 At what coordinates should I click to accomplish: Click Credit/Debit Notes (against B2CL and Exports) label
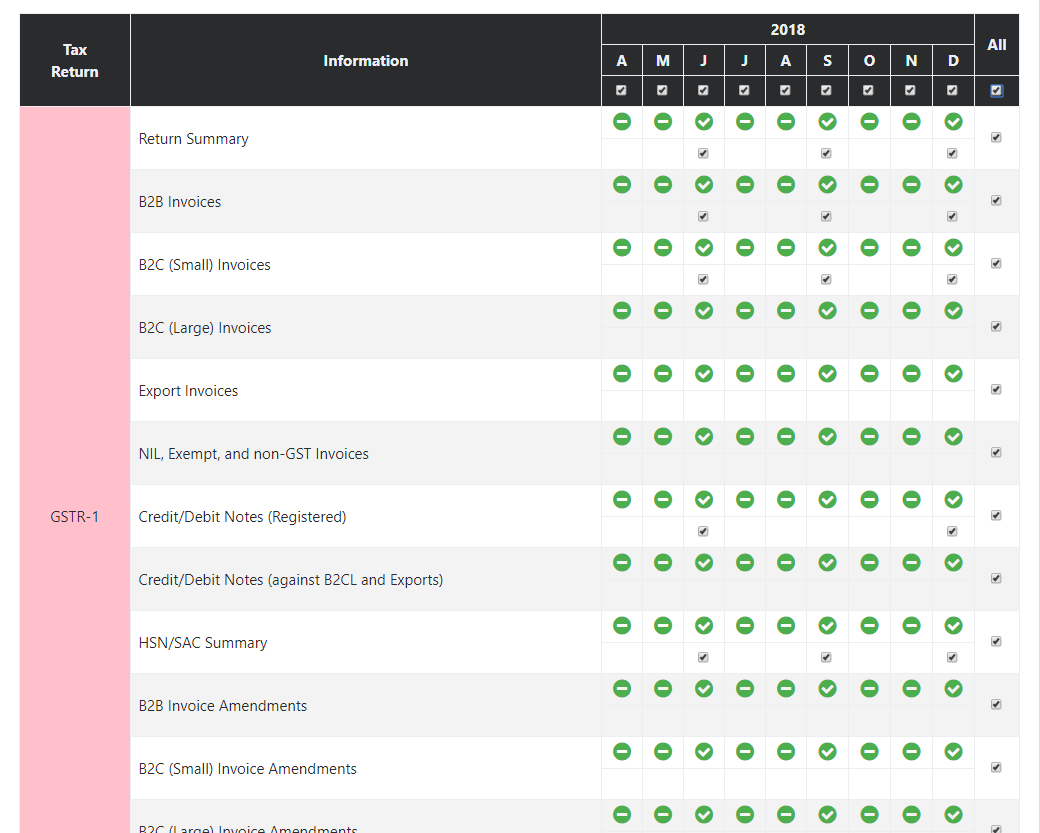coord(291,580)
